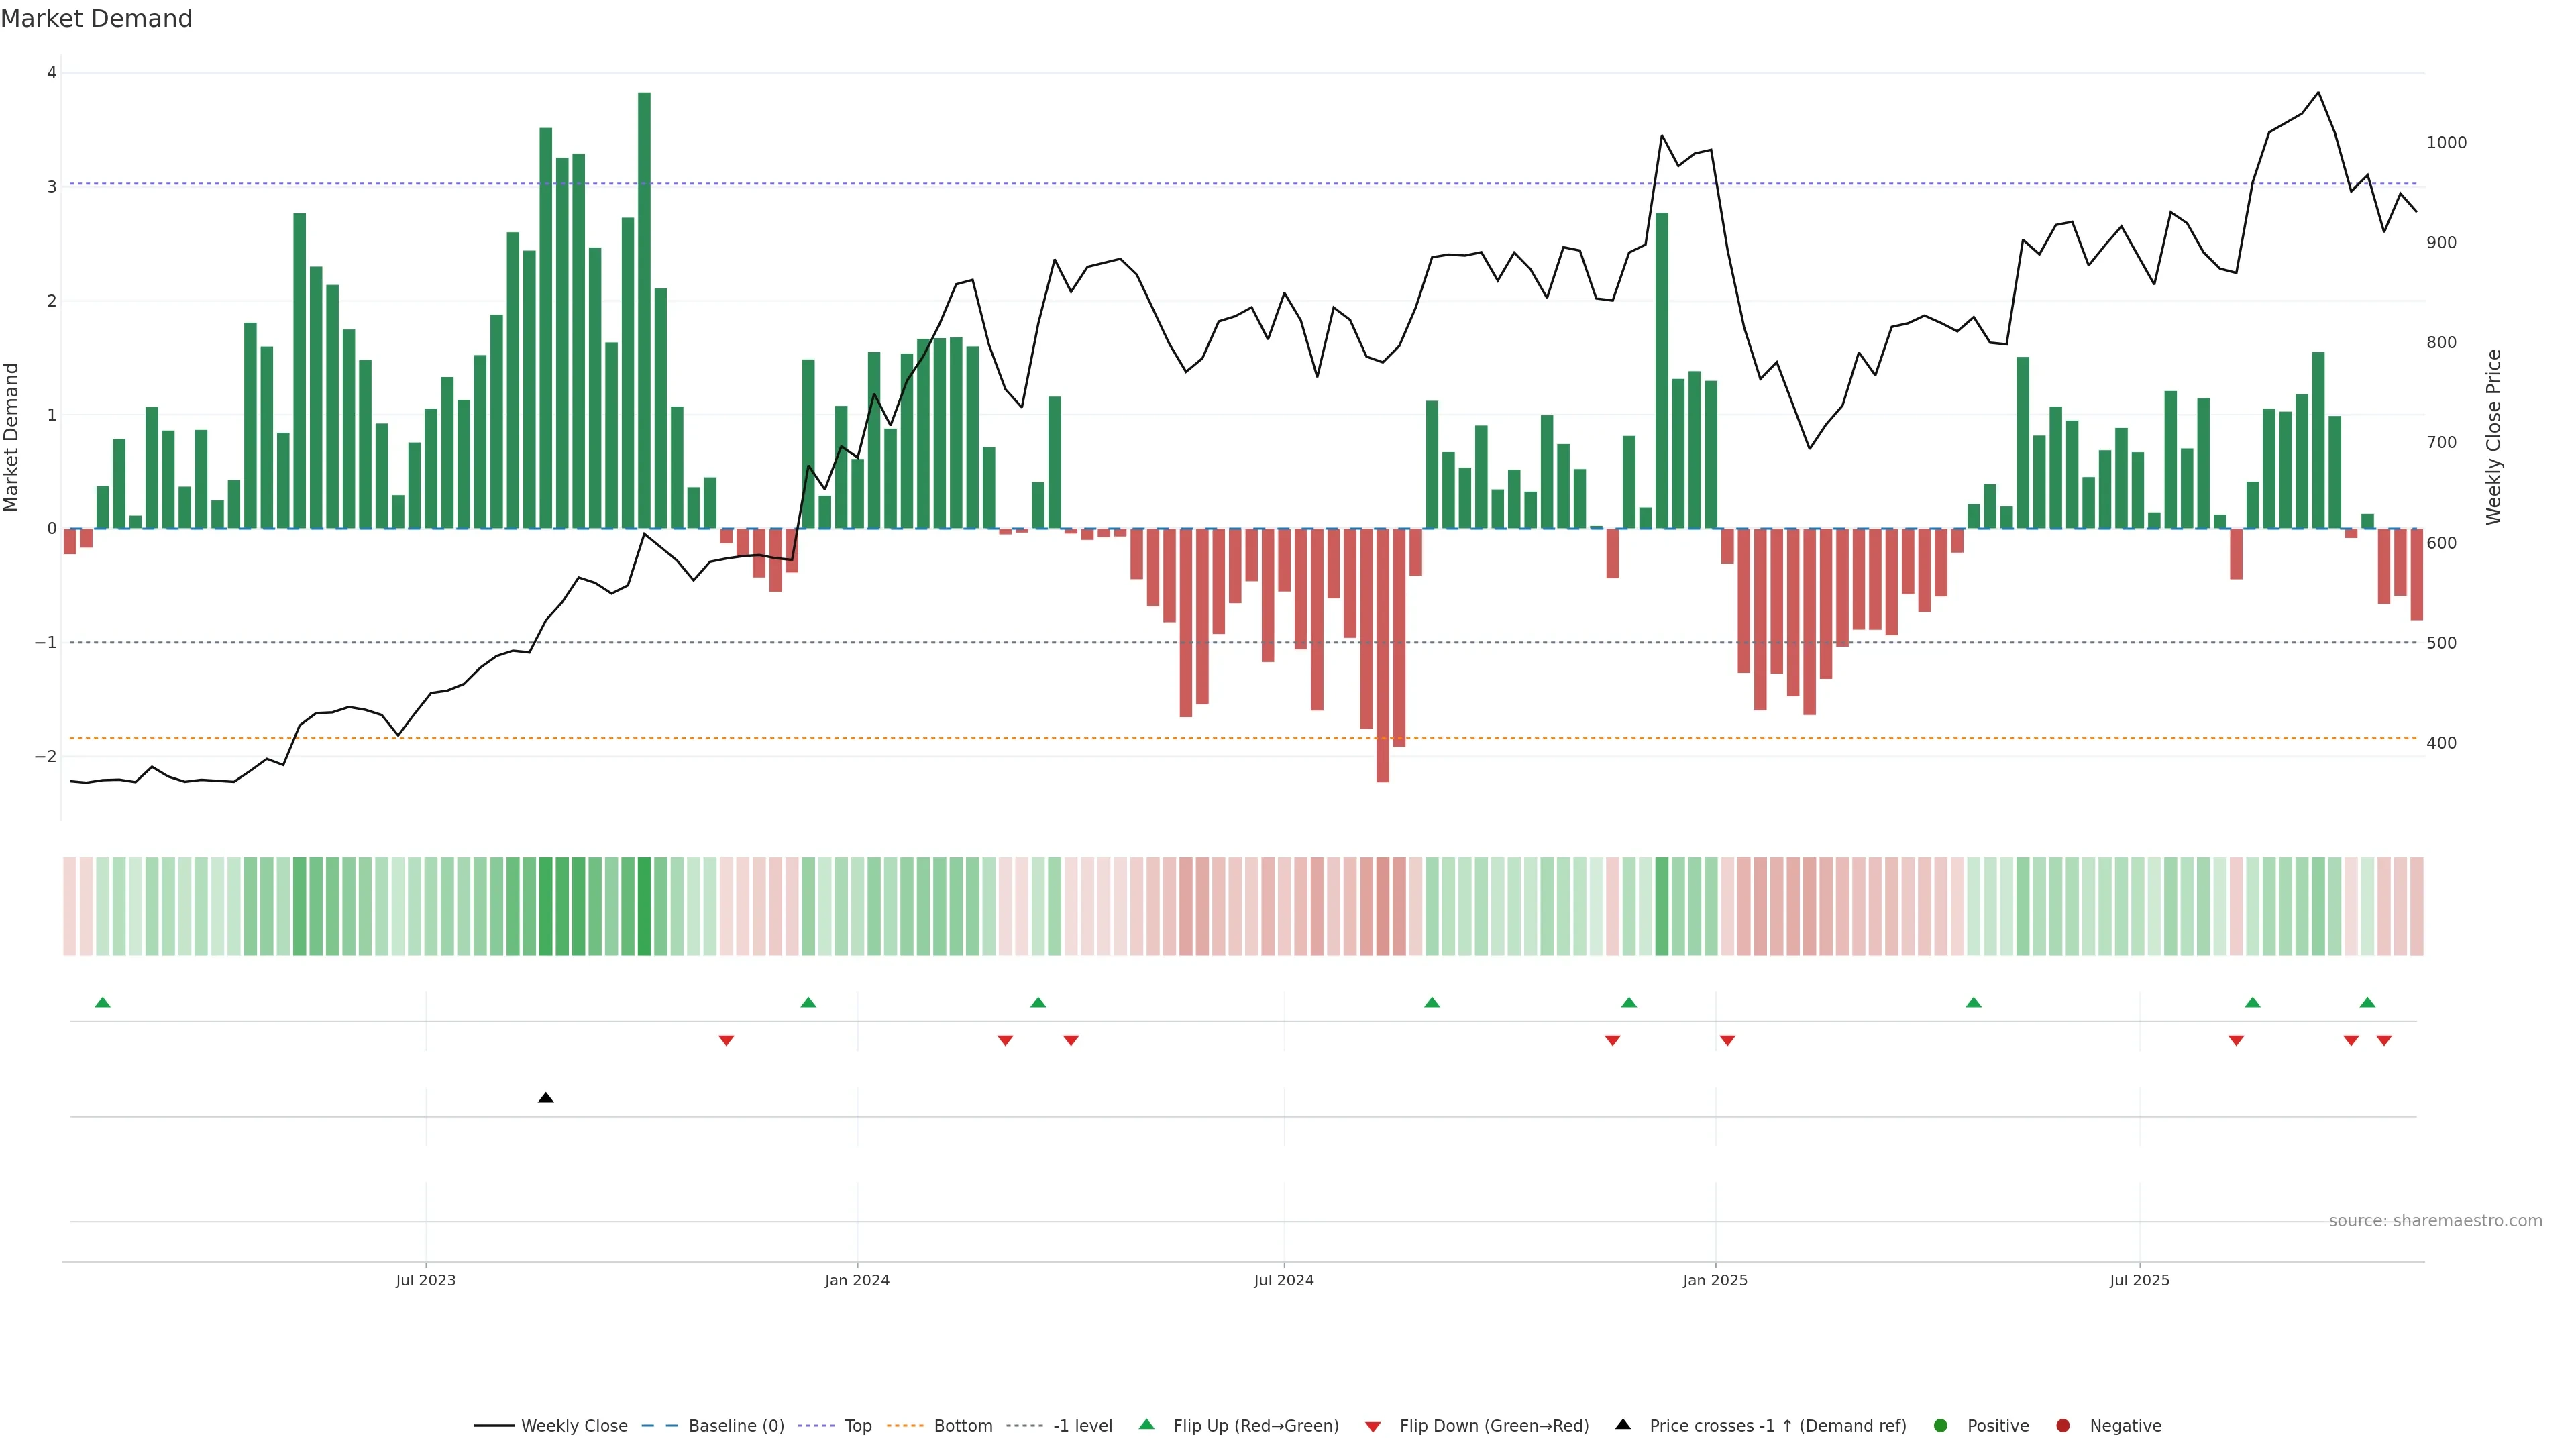This screenshot has height=1449, width=2576.
Task: Click the tallest green demand bar
Action: [644, 310]
